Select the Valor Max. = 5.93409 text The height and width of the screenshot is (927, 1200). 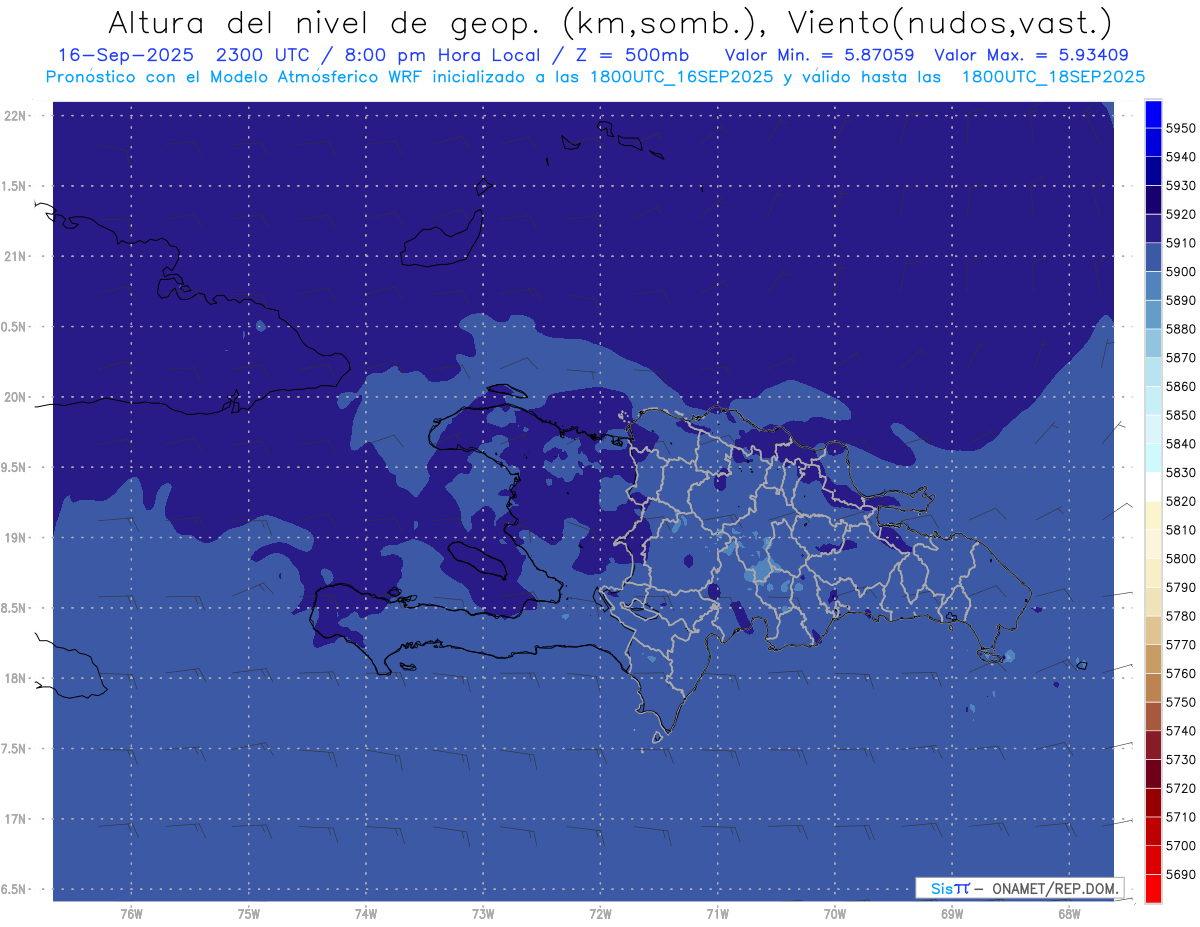point(1031,55)
